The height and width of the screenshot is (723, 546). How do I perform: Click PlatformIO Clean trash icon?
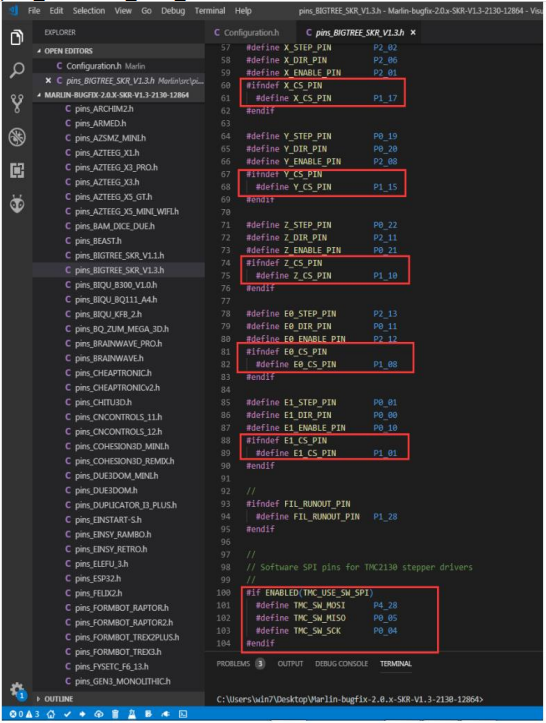pos(115,714)
